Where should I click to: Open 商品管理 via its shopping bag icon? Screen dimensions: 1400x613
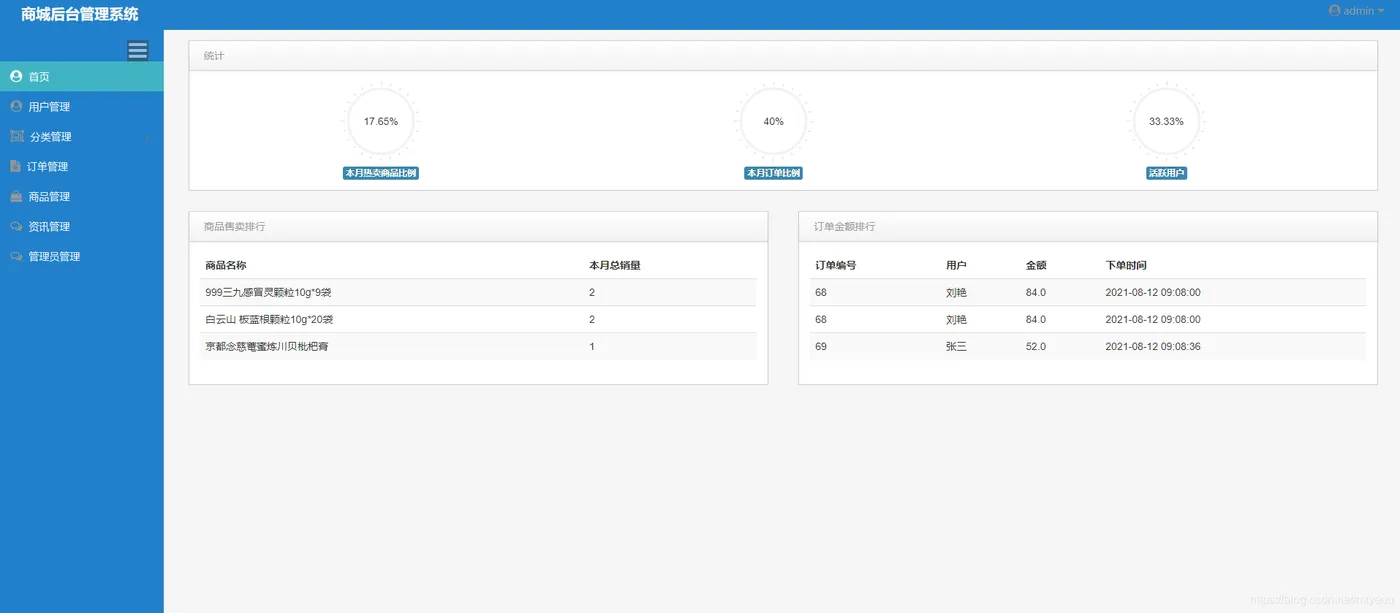[16, 196]
